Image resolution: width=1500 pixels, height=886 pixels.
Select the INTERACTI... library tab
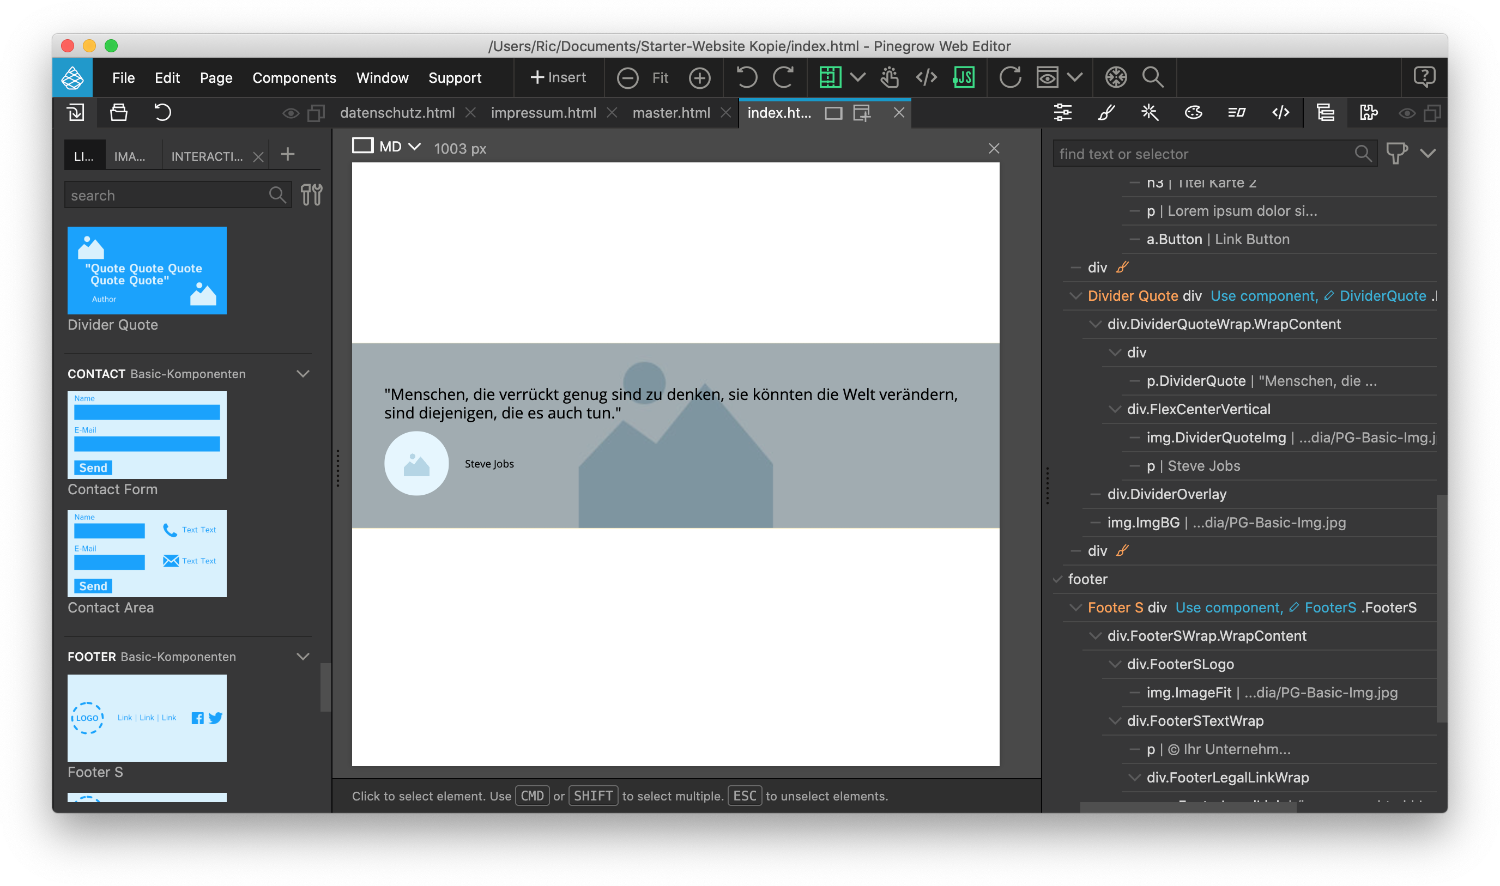click(x=207, y=156)
